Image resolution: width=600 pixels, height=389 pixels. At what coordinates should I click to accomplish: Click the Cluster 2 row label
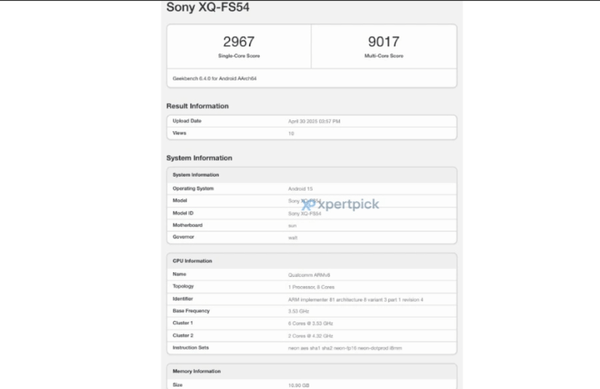pyautogui.click(x=183, y=335)
